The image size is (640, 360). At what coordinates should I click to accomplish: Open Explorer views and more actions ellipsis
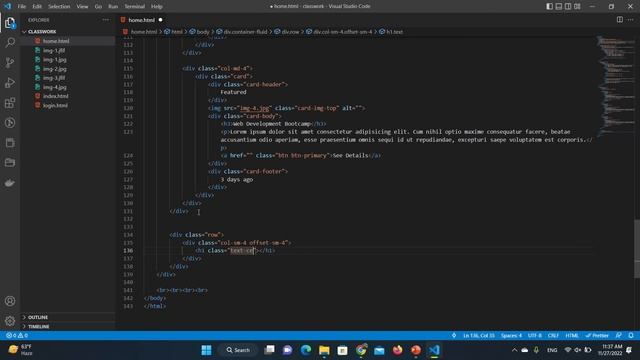[x=106, y=20]
